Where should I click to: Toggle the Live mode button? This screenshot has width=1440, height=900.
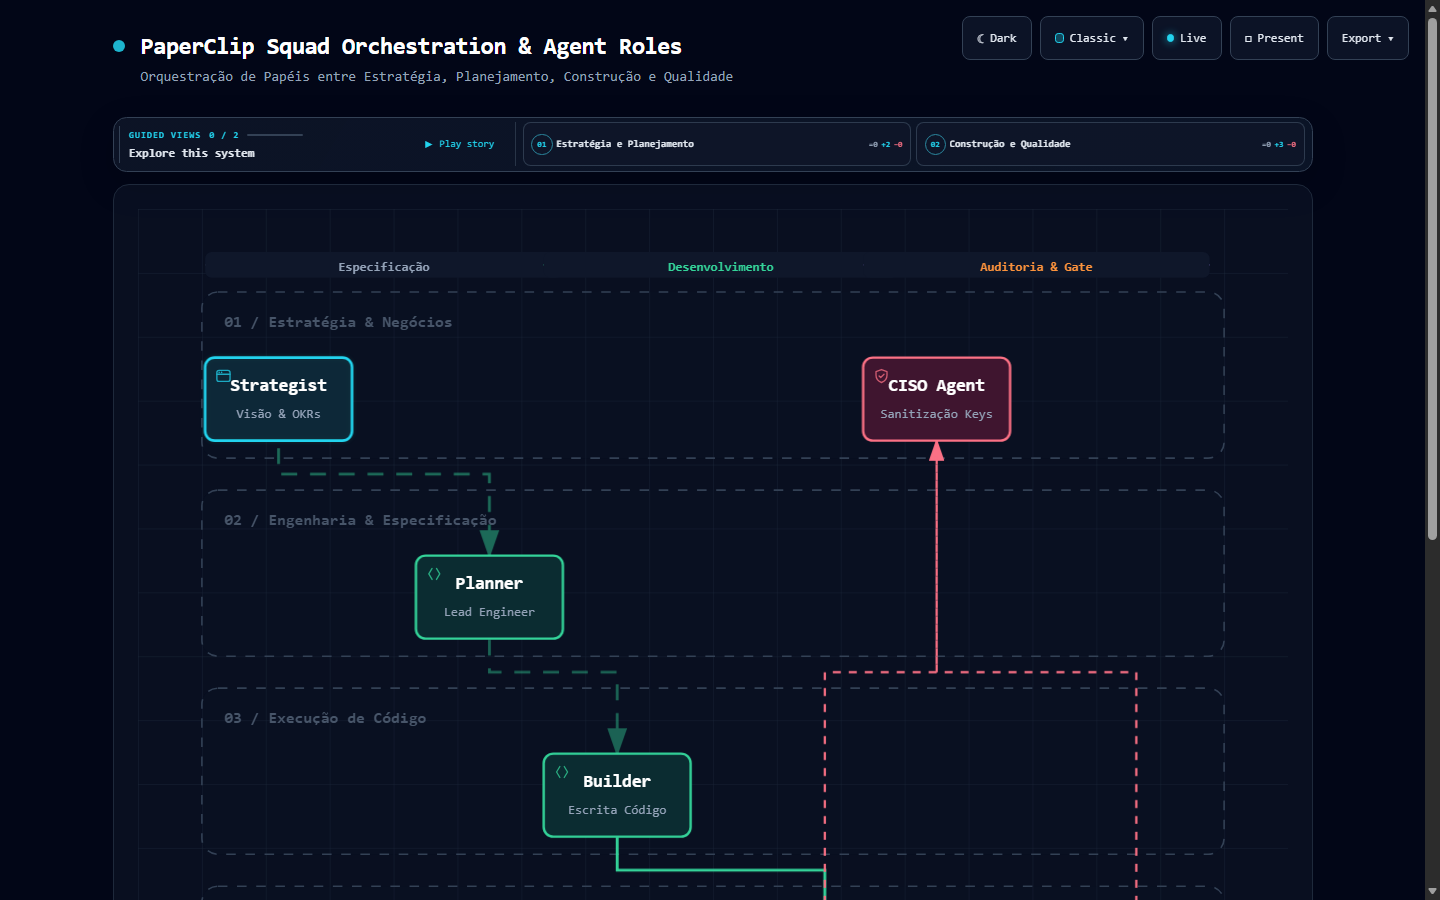point(1186,38)
